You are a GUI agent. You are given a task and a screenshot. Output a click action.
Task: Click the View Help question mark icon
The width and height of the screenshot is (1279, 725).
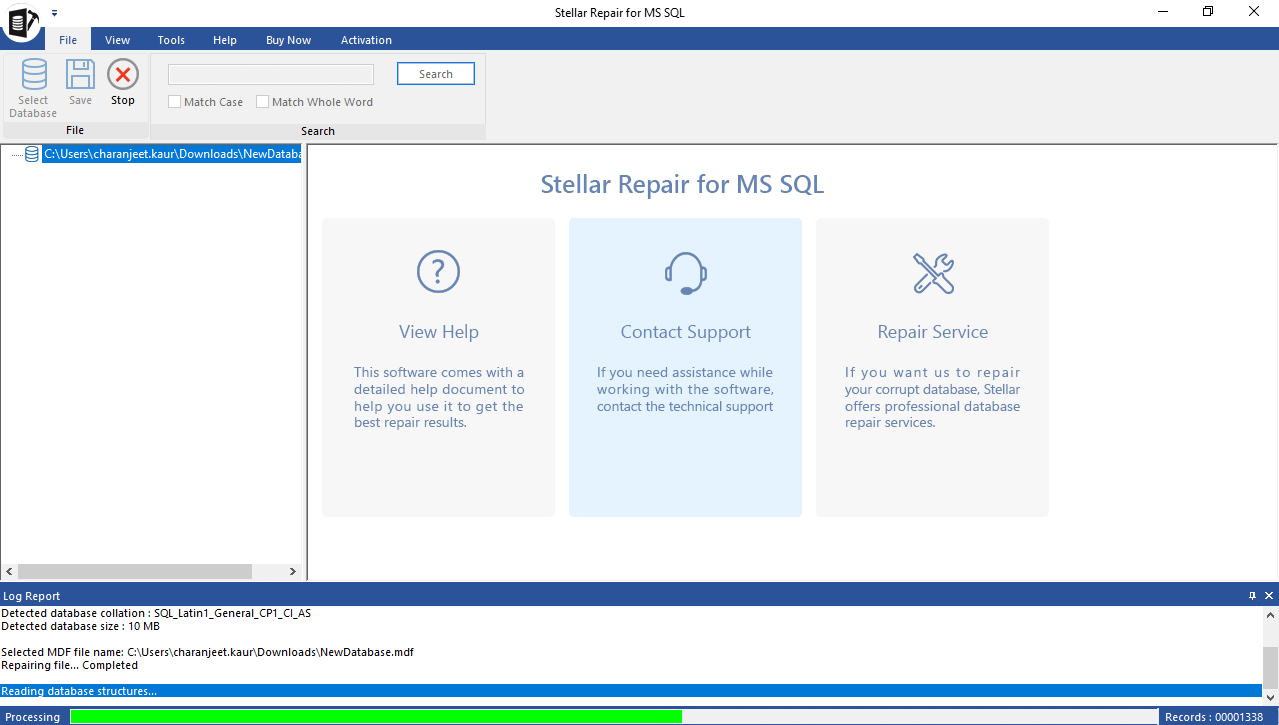438,272
